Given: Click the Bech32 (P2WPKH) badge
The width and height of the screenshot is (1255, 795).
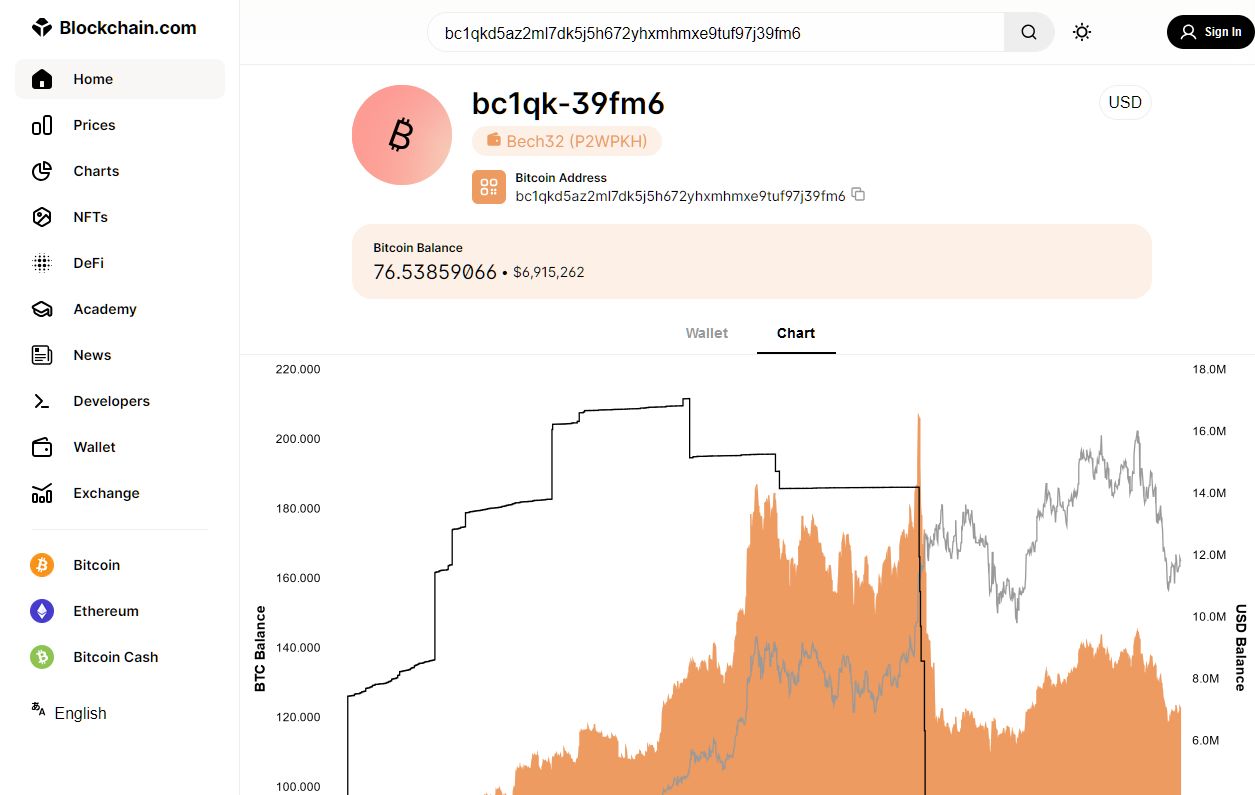Looking at the screenshot, I should (566, 141).
